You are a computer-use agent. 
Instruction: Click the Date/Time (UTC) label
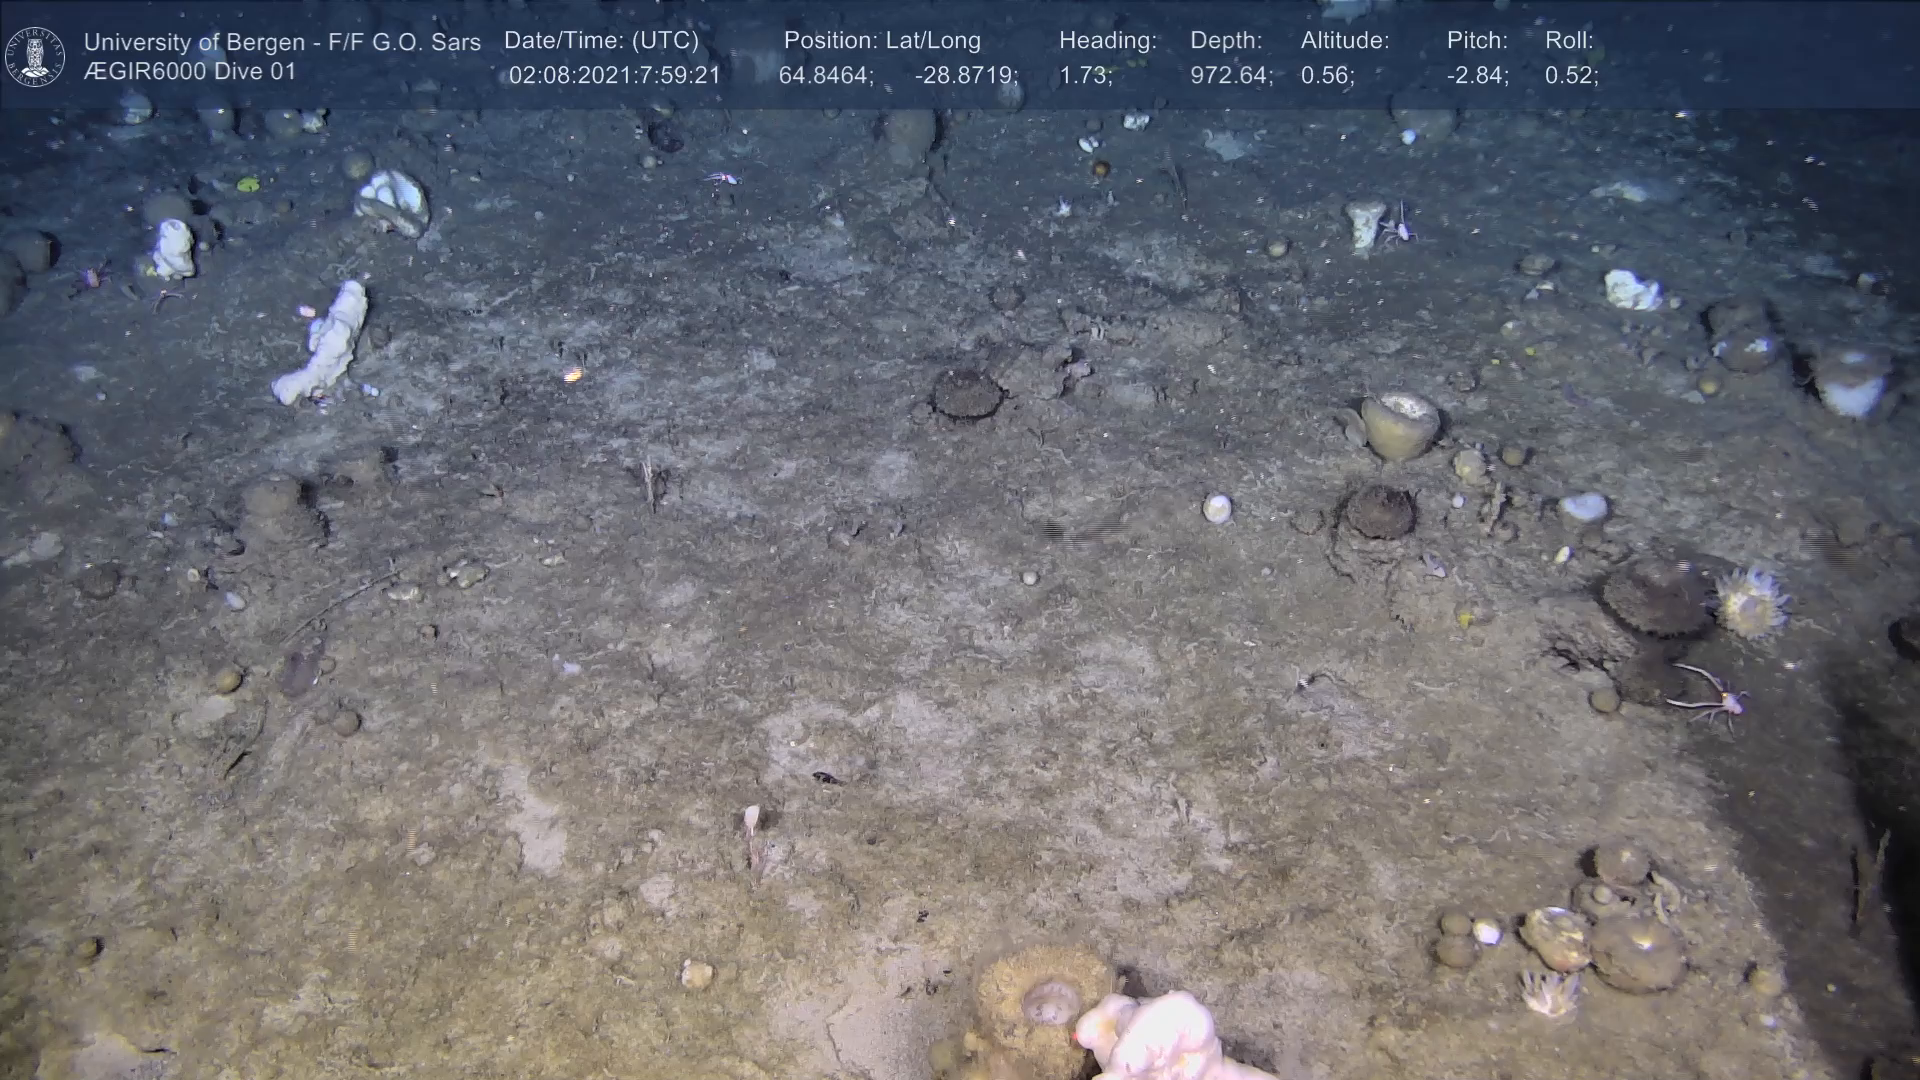pos(601,41)
